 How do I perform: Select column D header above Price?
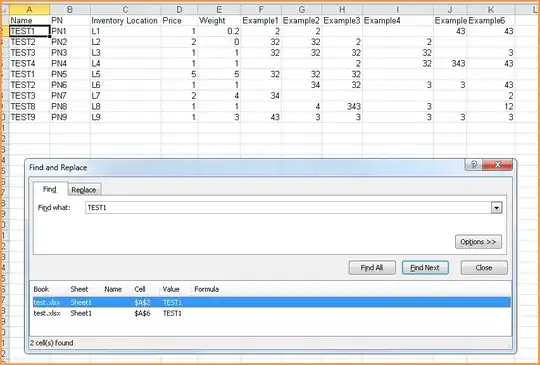(179, 10)
